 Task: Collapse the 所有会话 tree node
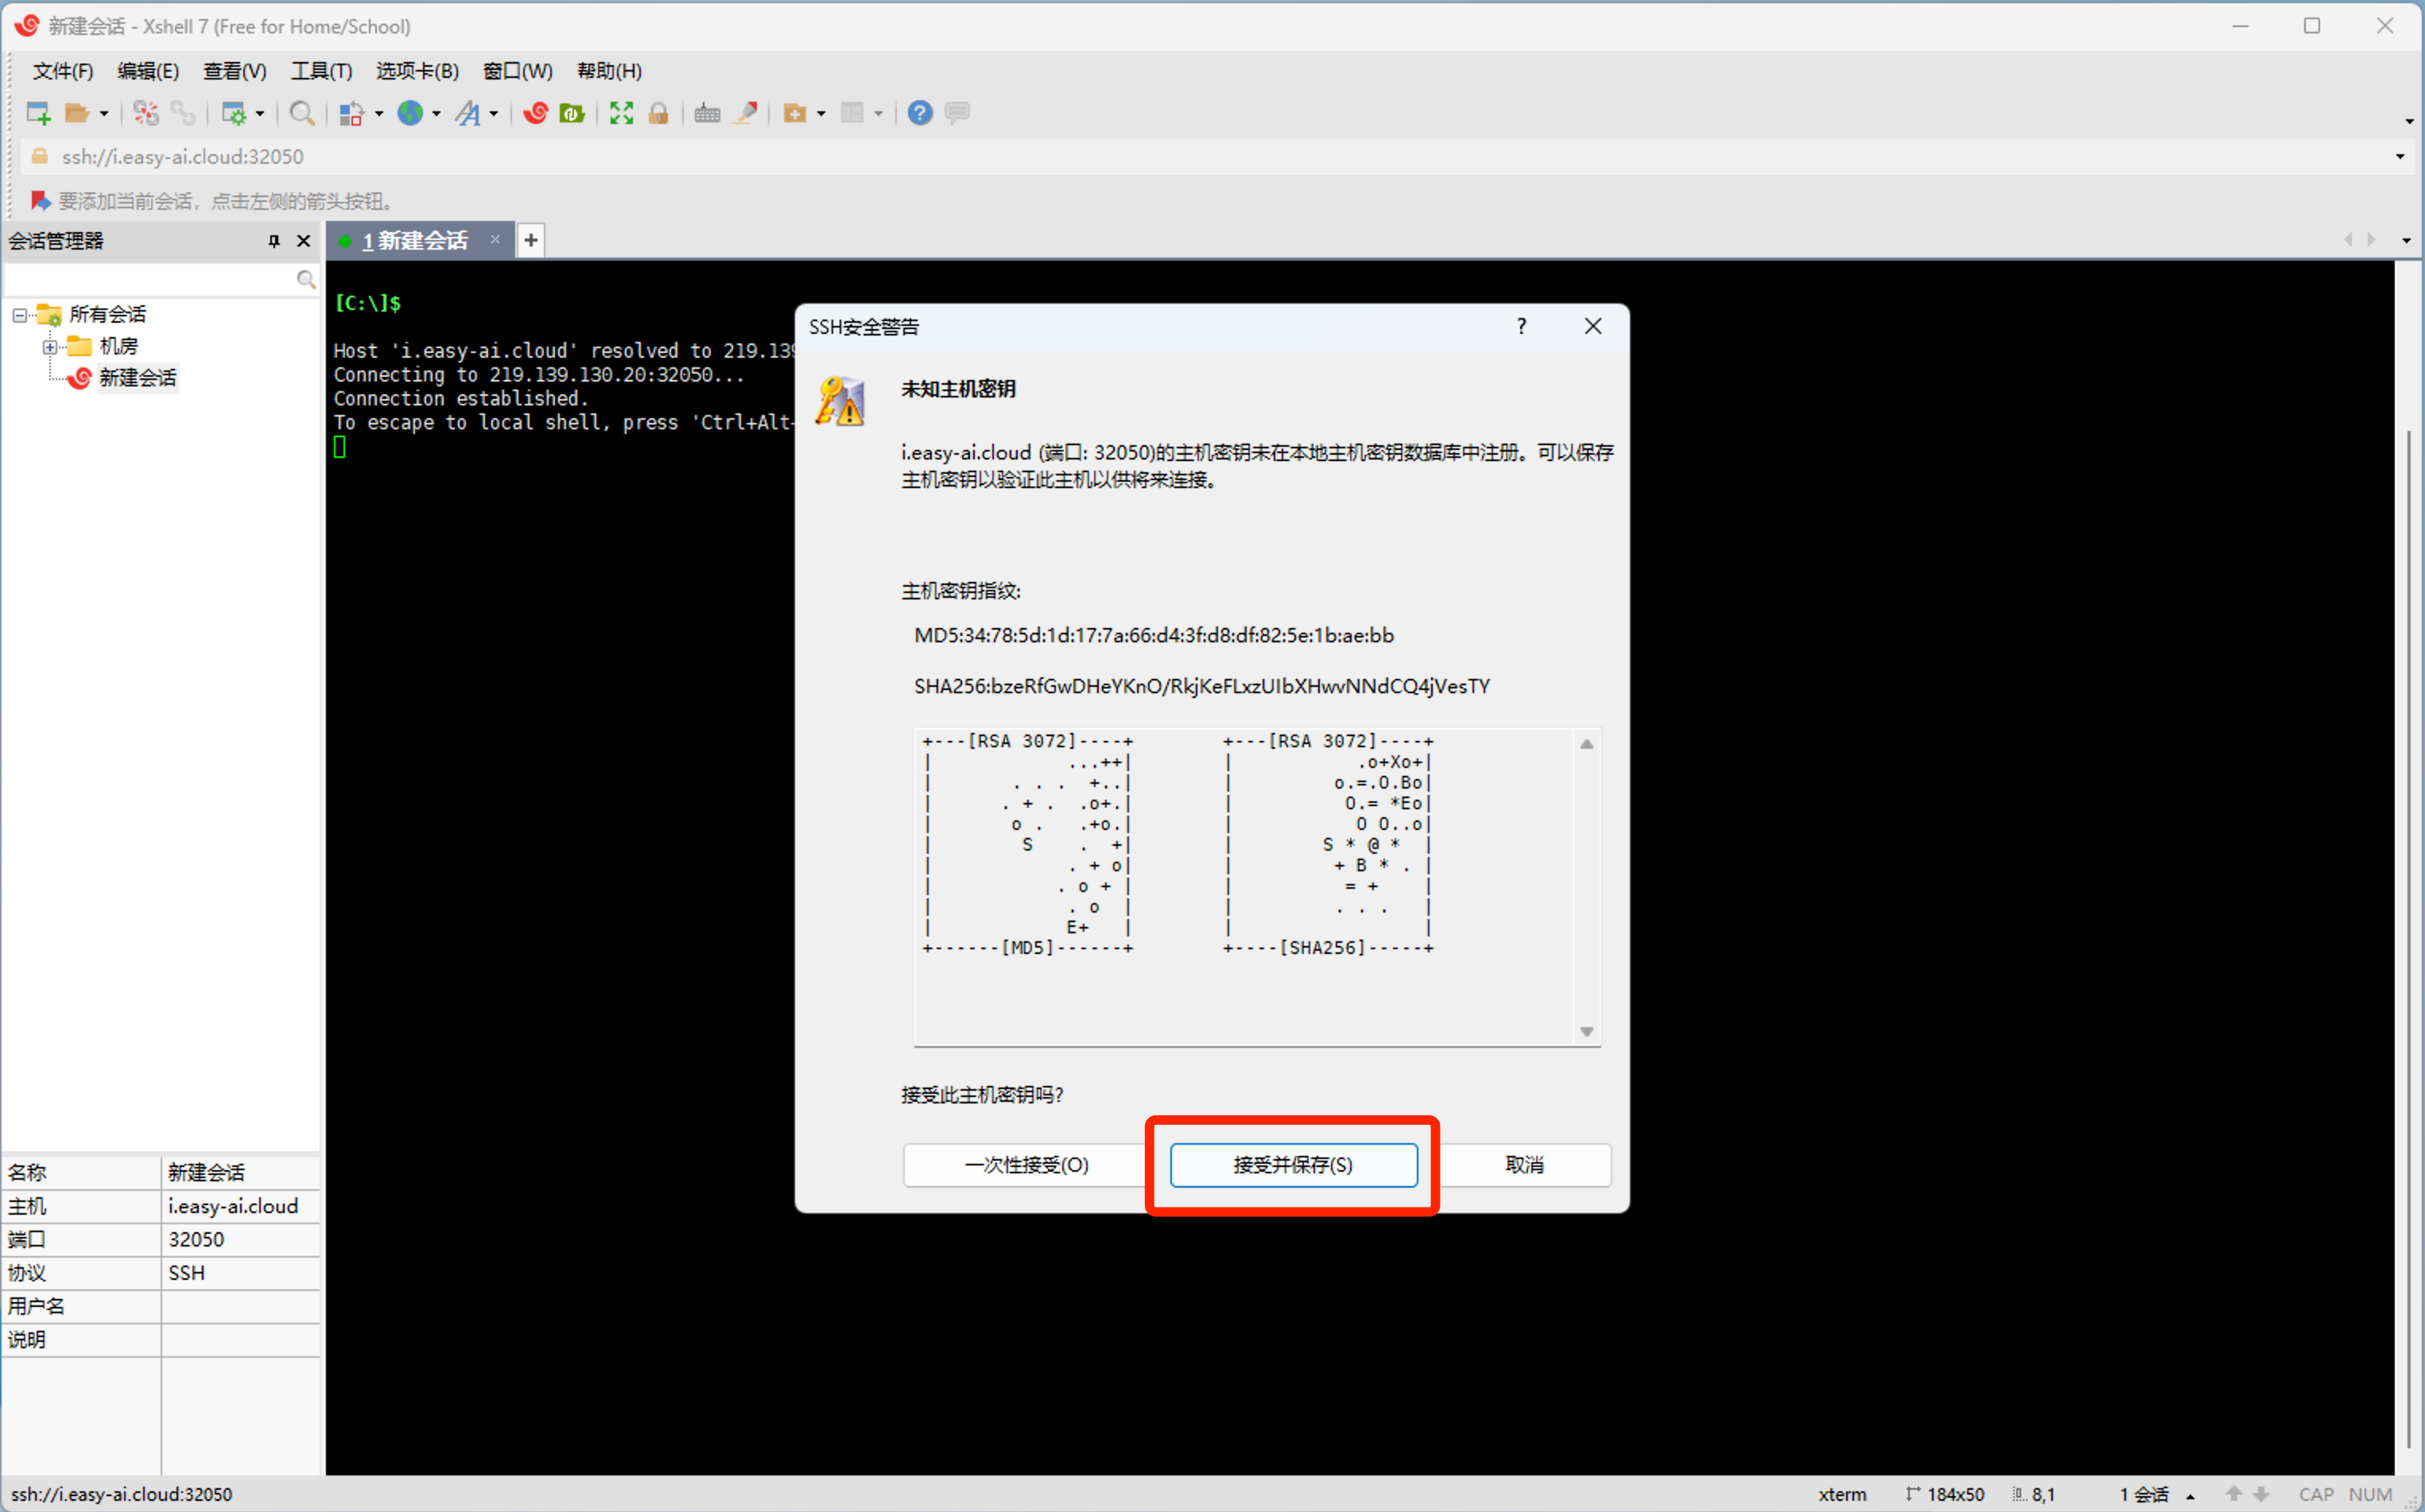point(19,315)
